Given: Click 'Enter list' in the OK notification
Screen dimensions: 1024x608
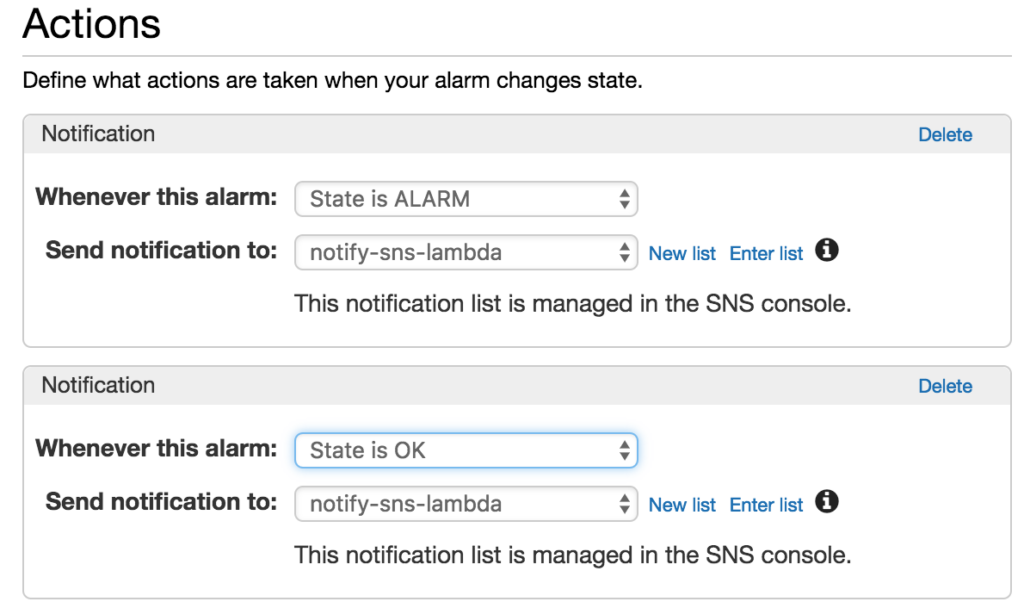Looking at the screenshot, I should 766,505.
